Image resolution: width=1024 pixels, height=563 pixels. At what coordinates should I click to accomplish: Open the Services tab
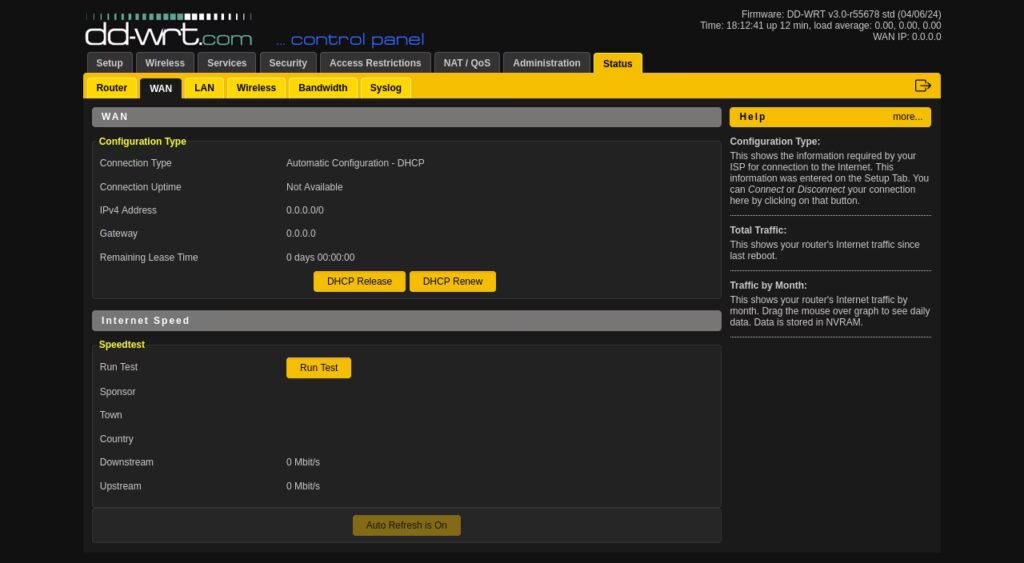click(227, 63)
